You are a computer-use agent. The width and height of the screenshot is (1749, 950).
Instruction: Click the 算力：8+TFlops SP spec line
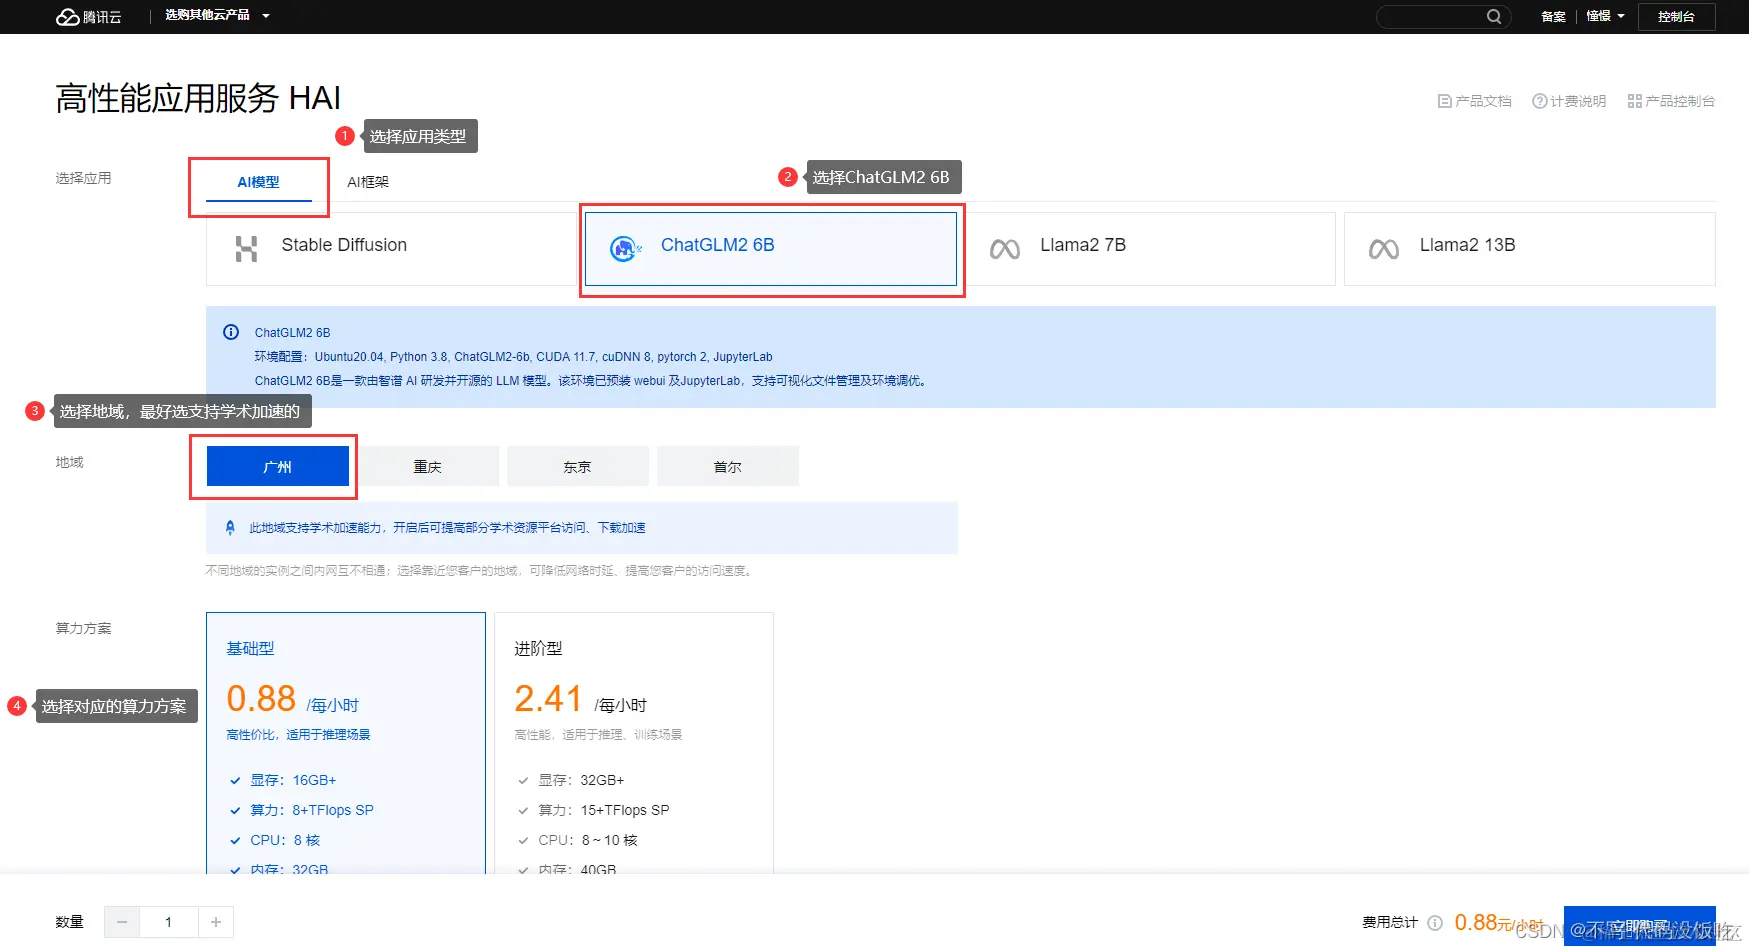tap(312, 810)
